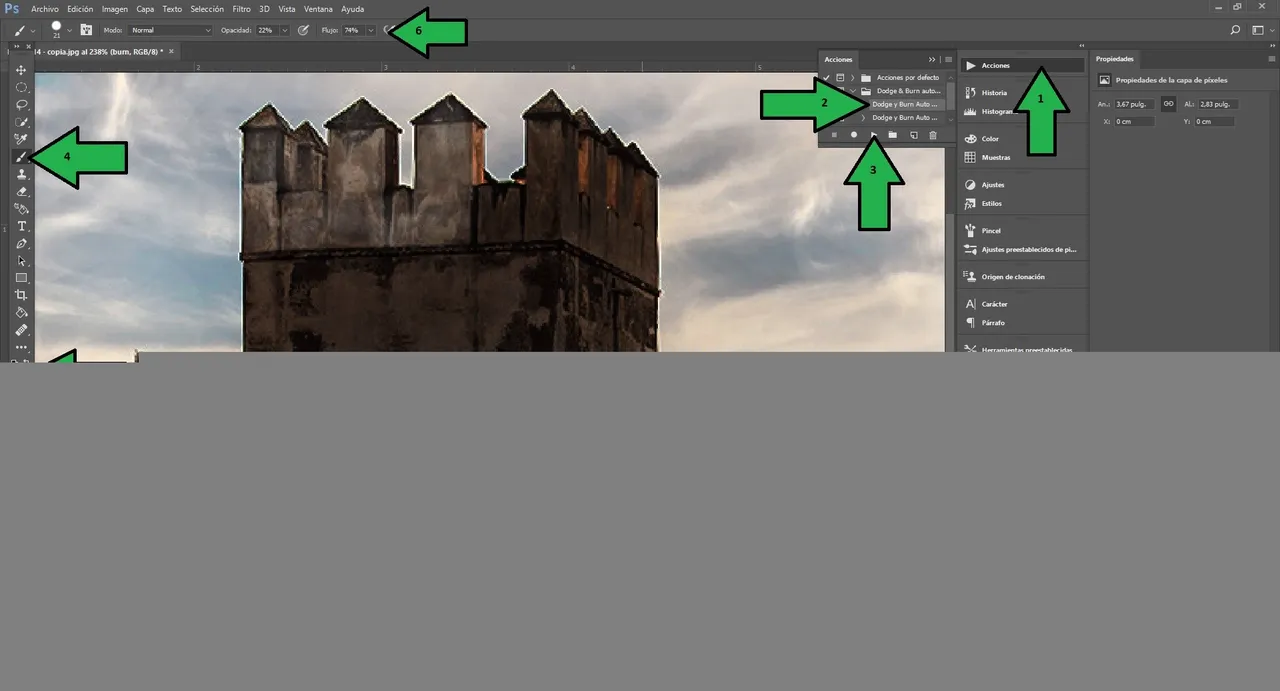Viewport: 1280px width, 691px height.
Task: Select the Move tool
Action: coord(21,70)
